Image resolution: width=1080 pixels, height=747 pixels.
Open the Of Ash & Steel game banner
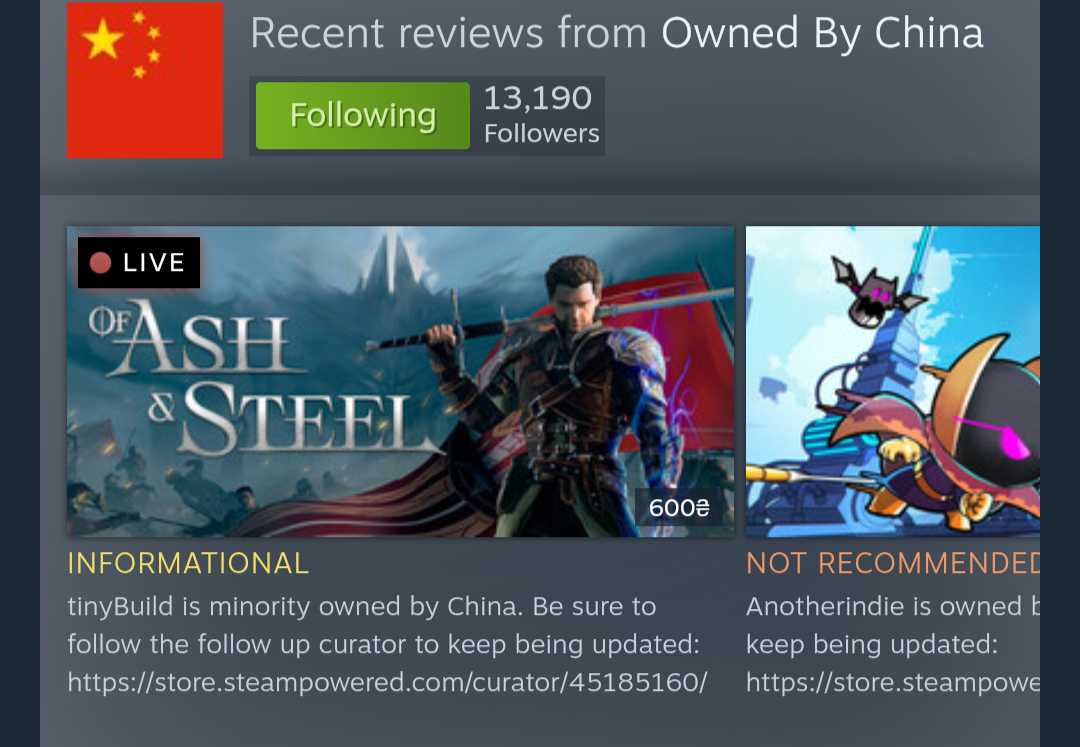coord(400,381)
